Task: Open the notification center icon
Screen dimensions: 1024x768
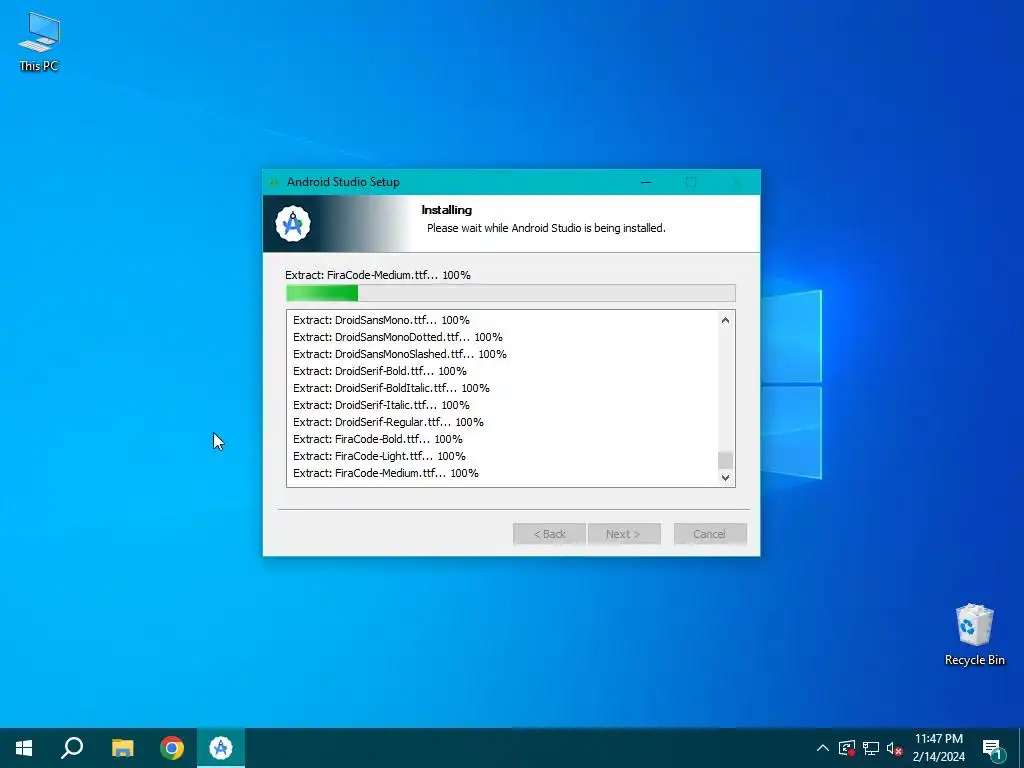Action: point(993,748)
